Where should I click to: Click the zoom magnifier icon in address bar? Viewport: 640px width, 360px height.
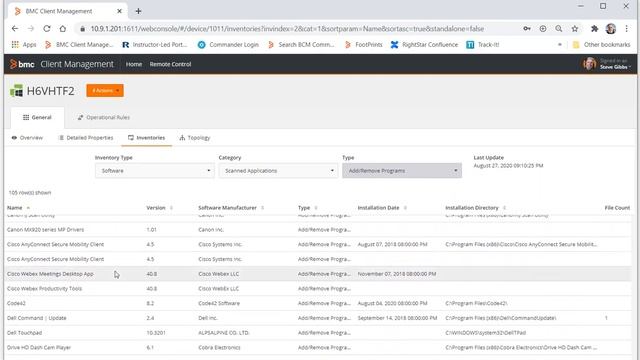click(x=559, y=29)
